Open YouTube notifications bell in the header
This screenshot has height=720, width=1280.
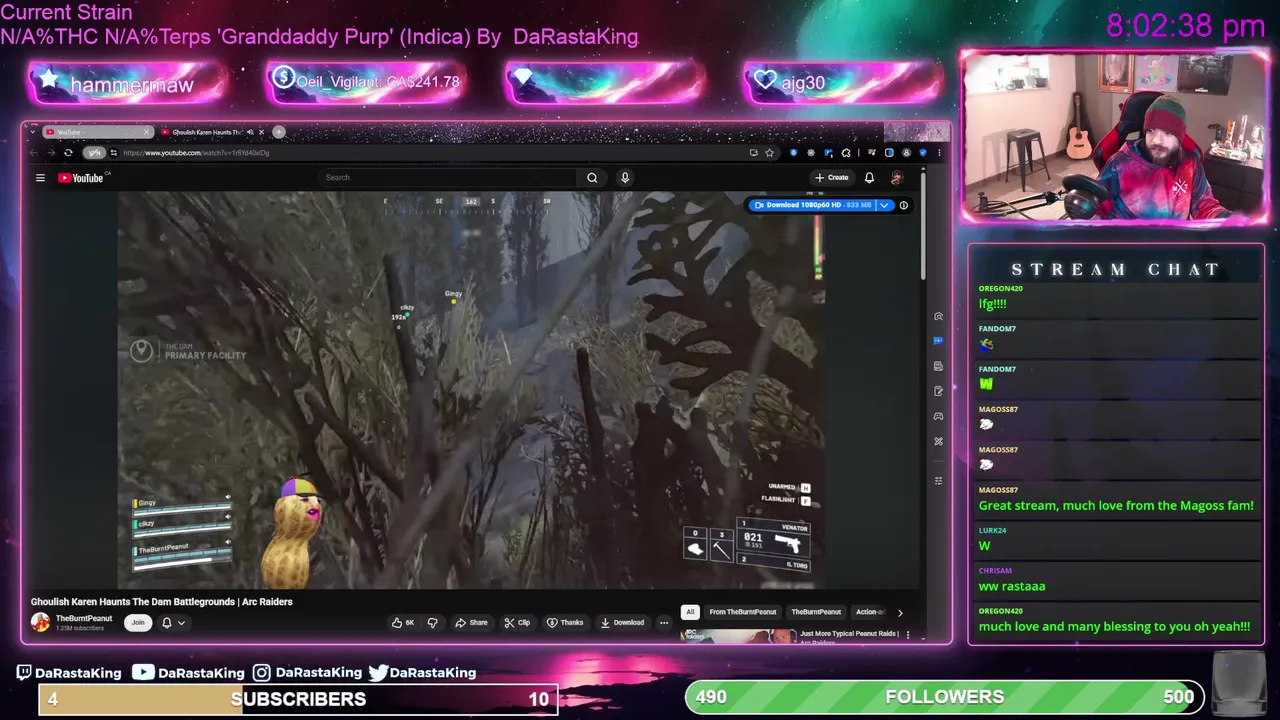point(869,178)
